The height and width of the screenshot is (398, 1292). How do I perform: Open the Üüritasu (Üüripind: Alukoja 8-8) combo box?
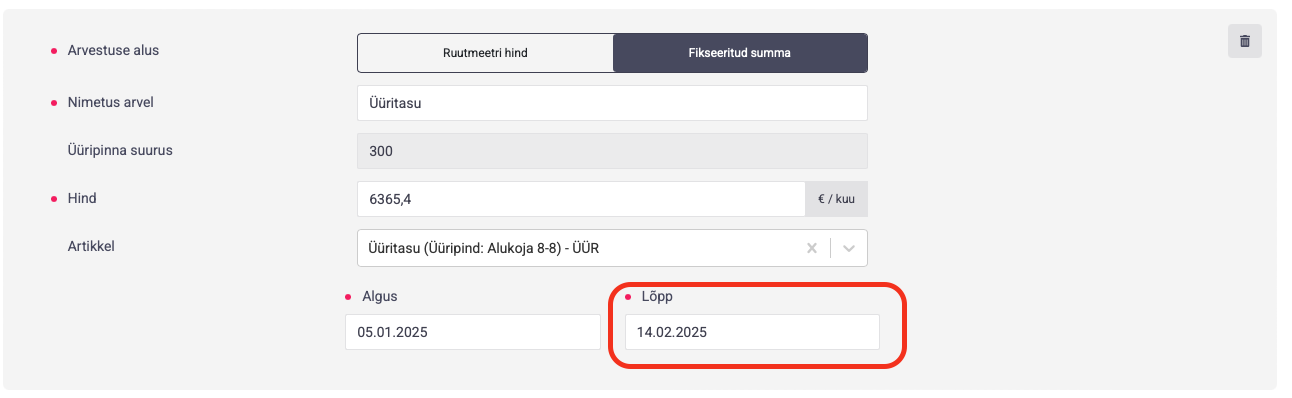coord(612,248)
